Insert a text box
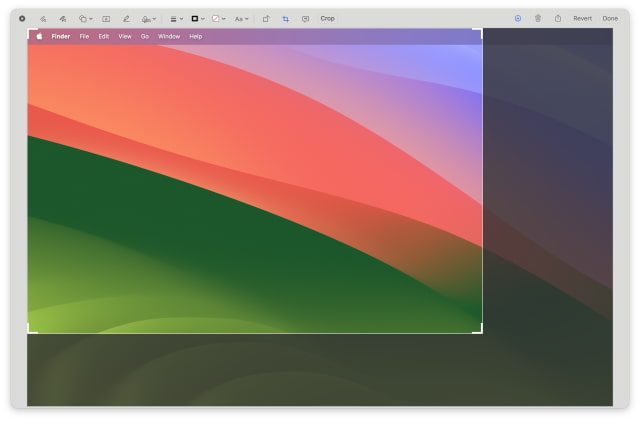The image size is (640, 421). (106, 18)
